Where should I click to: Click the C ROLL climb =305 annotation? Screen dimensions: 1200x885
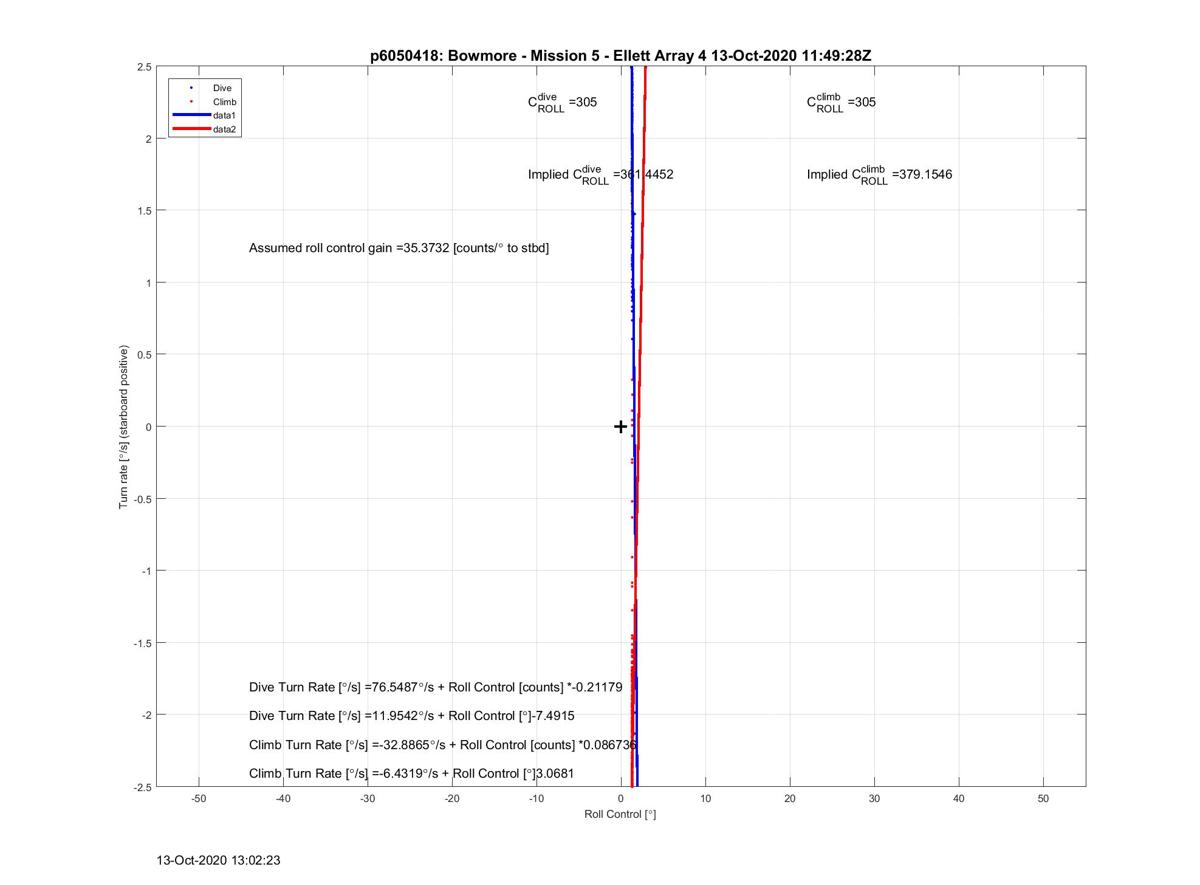tap(841, 102)
